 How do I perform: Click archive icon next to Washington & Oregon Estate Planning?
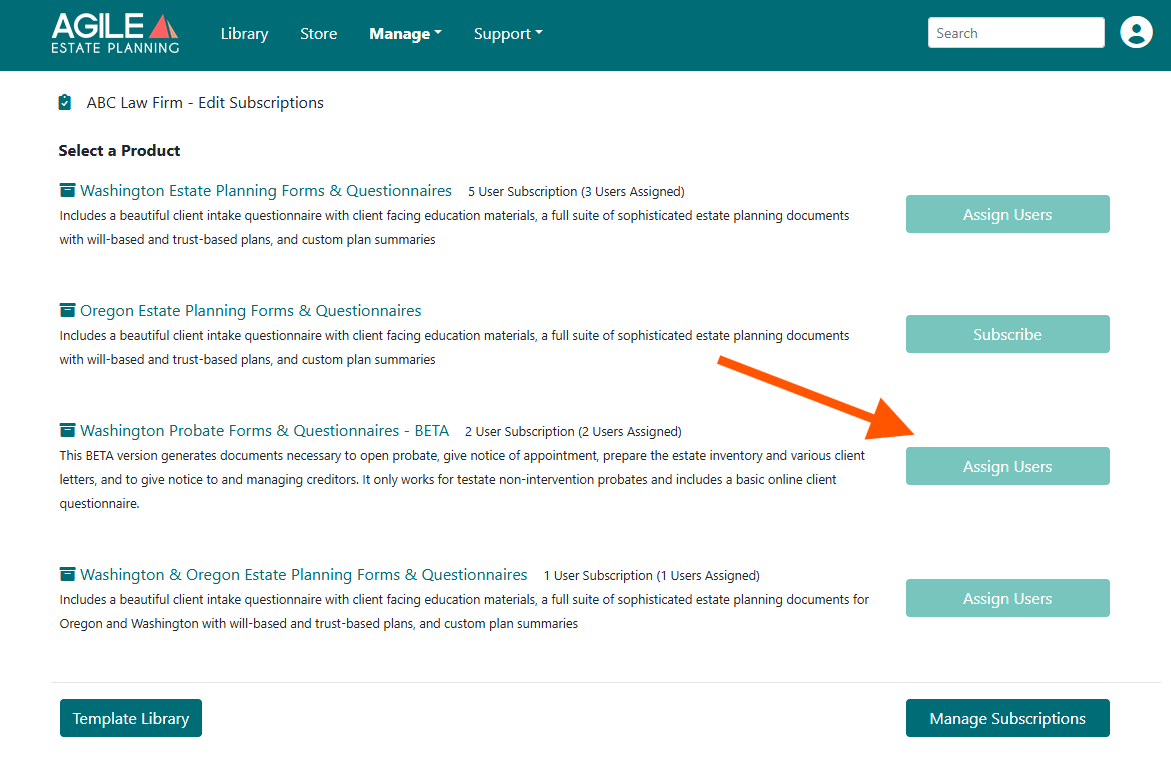coord(67,574)
